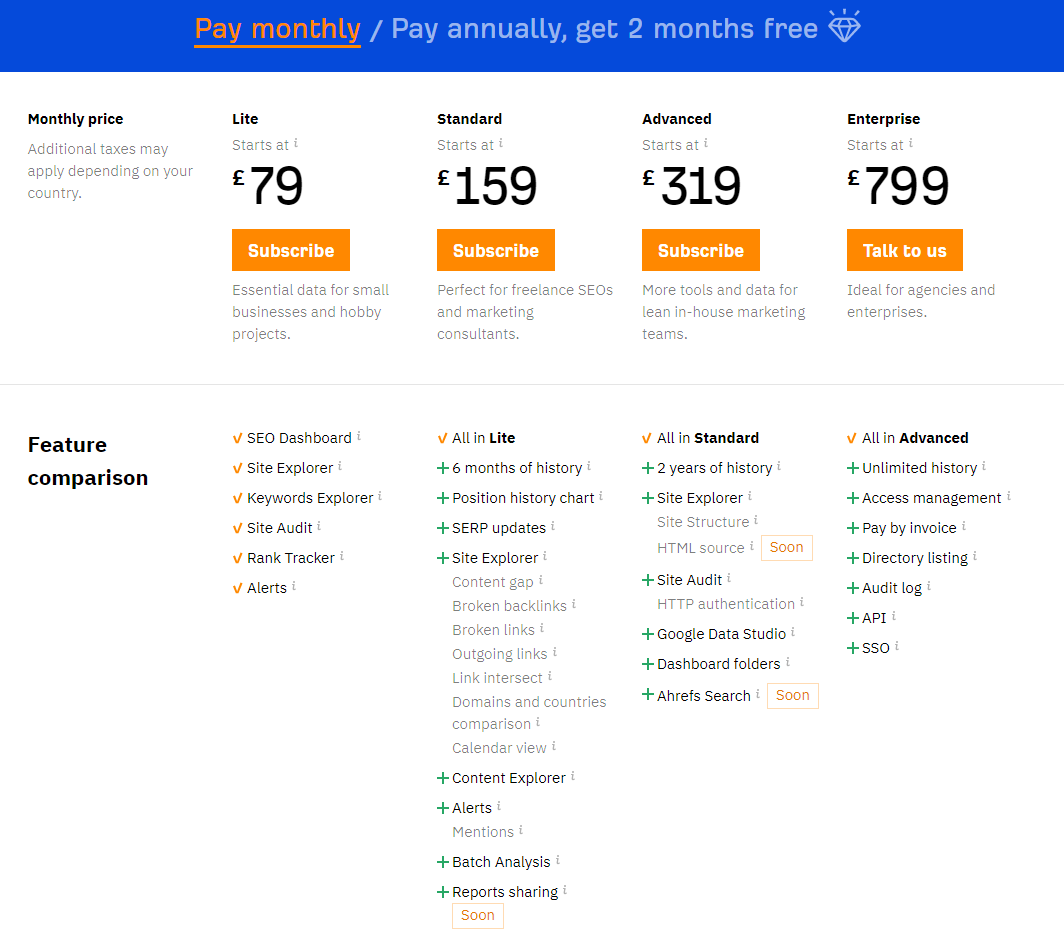
Task: Click the info icon beside 6 months of history
Action: tap(587, 464)
